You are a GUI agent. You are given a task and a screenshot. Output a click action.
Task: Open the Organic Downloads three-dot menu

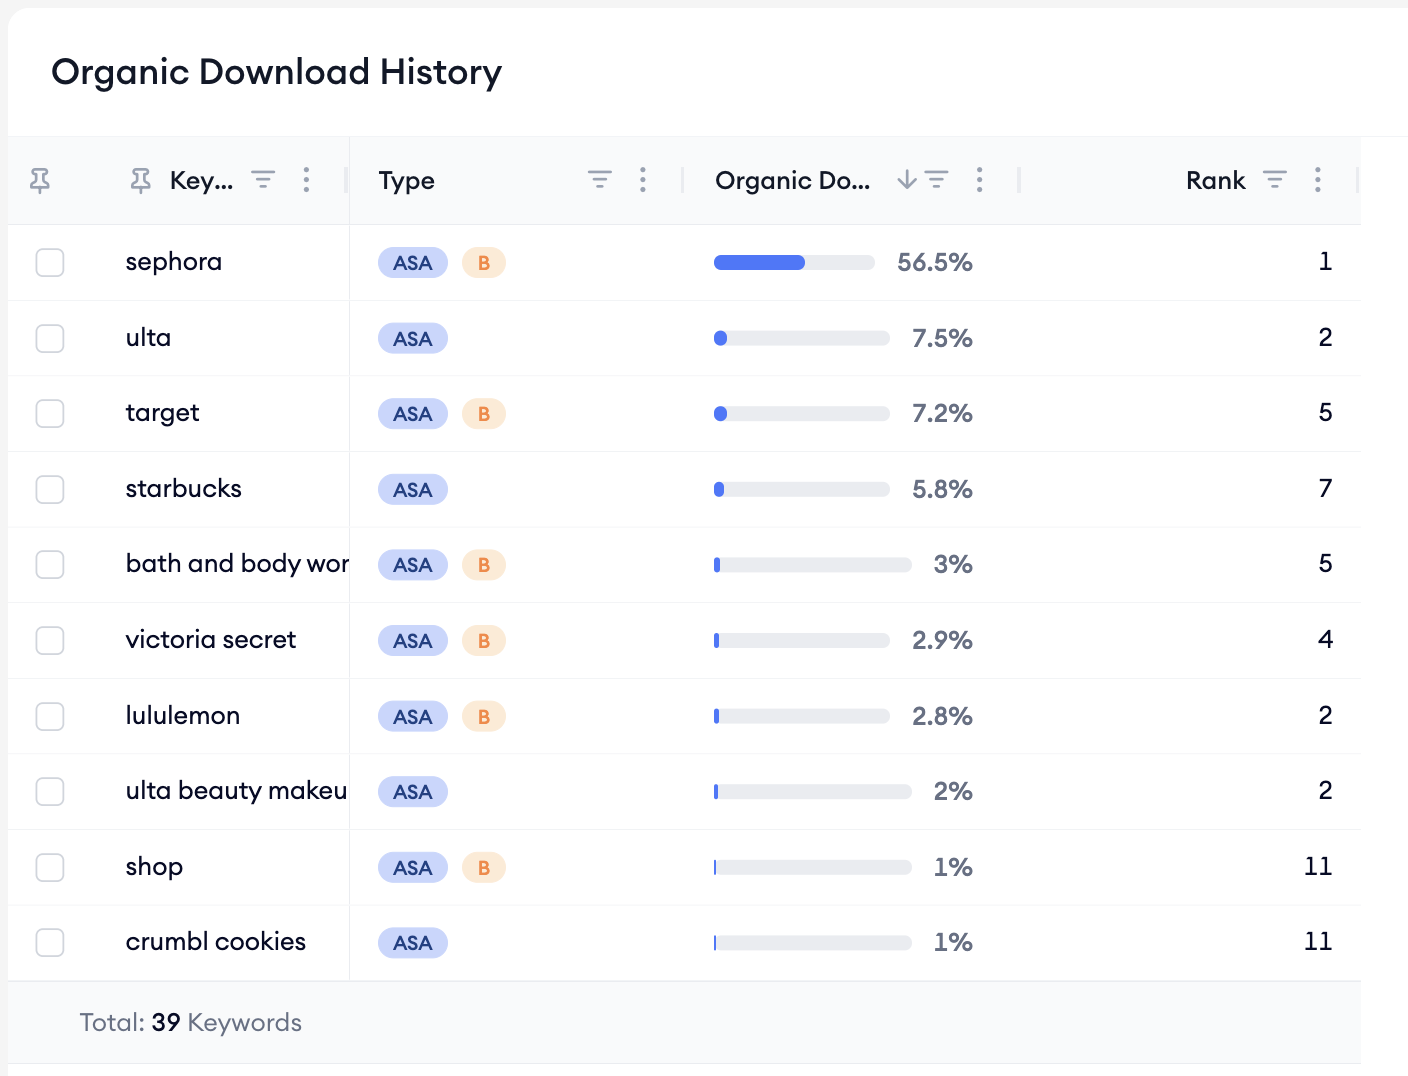pyautogui.click(x=980, y=180)
